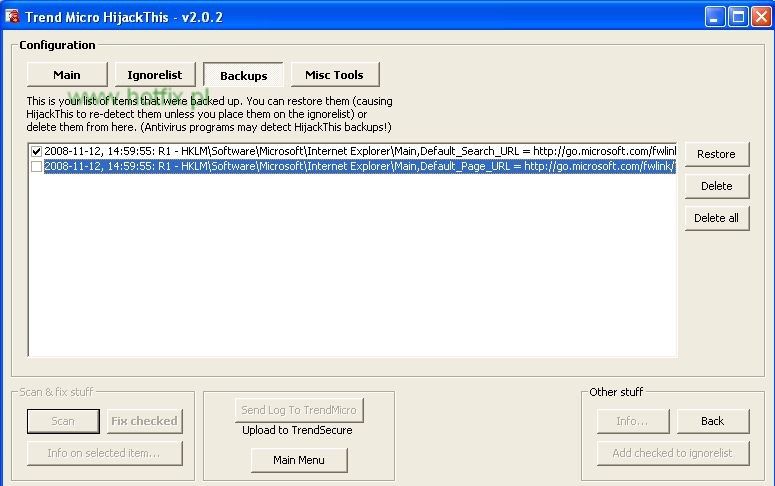
Task: Check the Default_Page_URL backup checkbox
Action: click(x=37, y=167)
